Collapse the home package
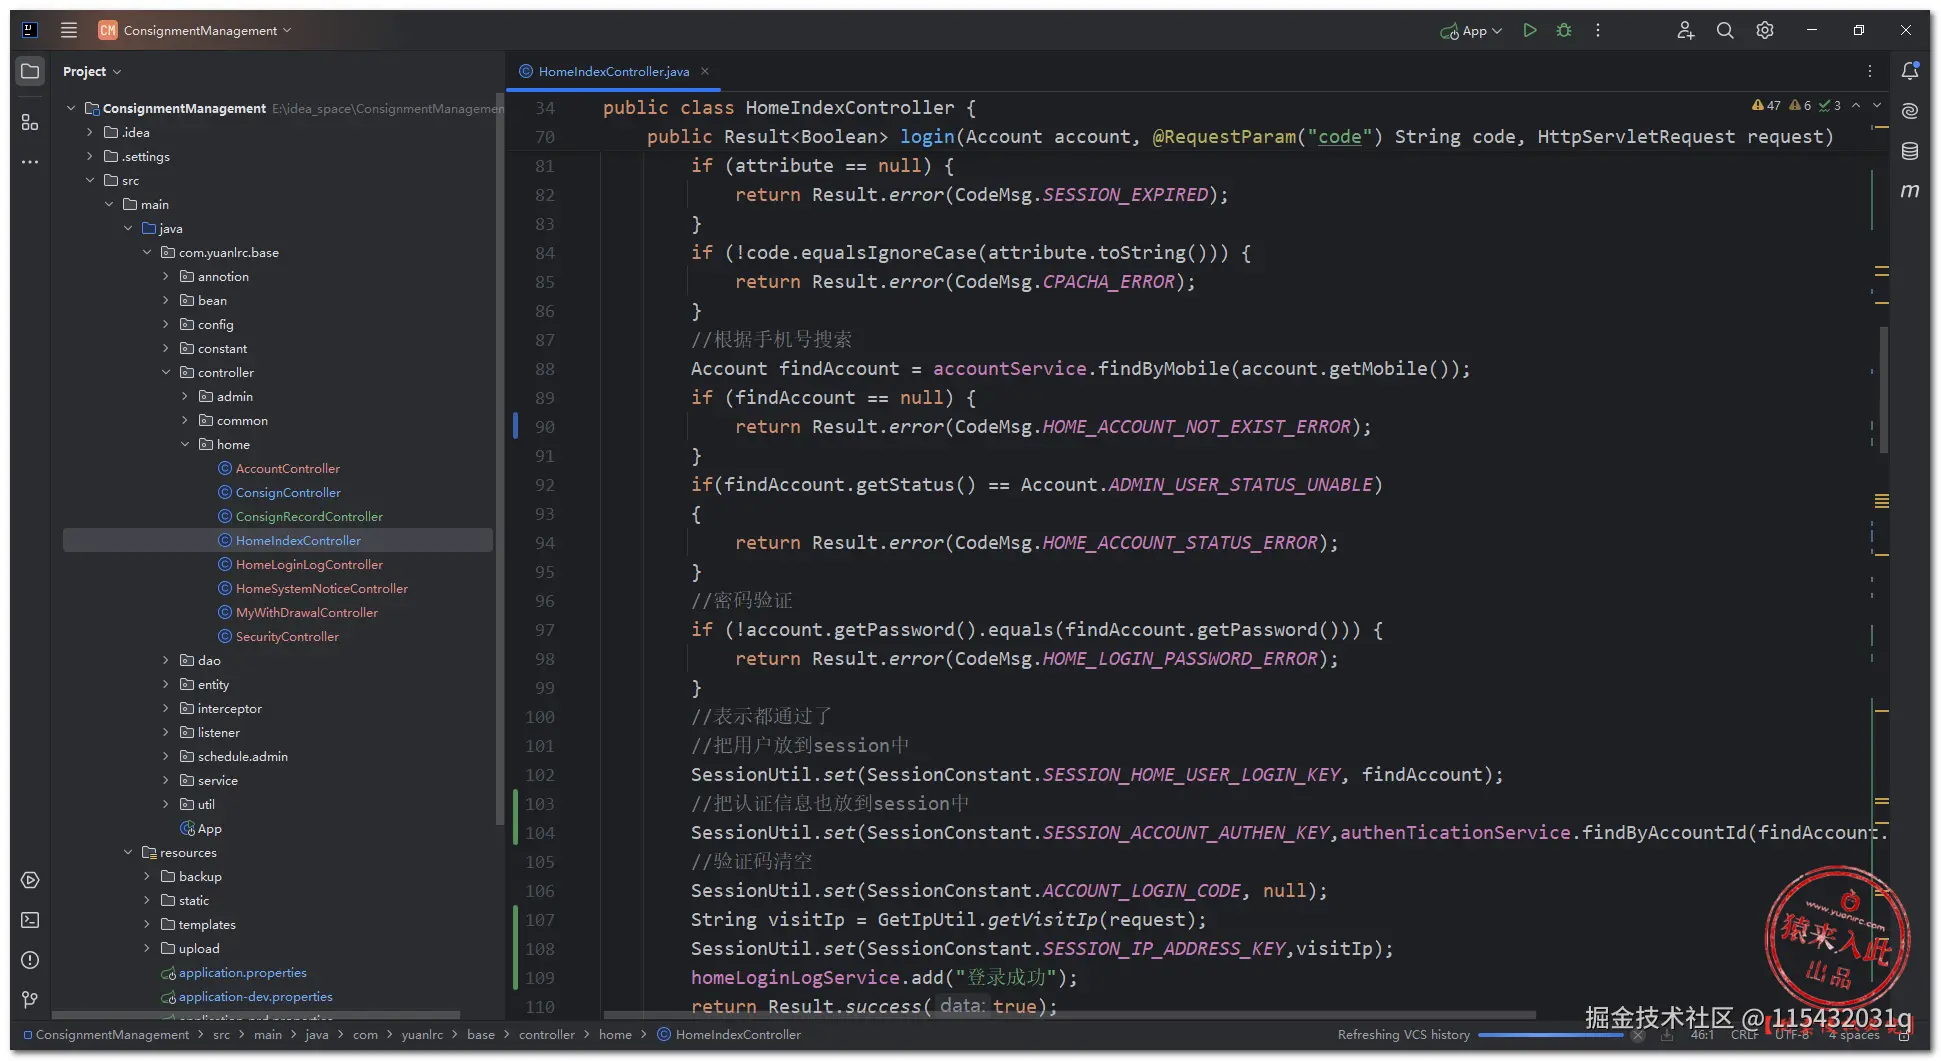 [185, 444]
